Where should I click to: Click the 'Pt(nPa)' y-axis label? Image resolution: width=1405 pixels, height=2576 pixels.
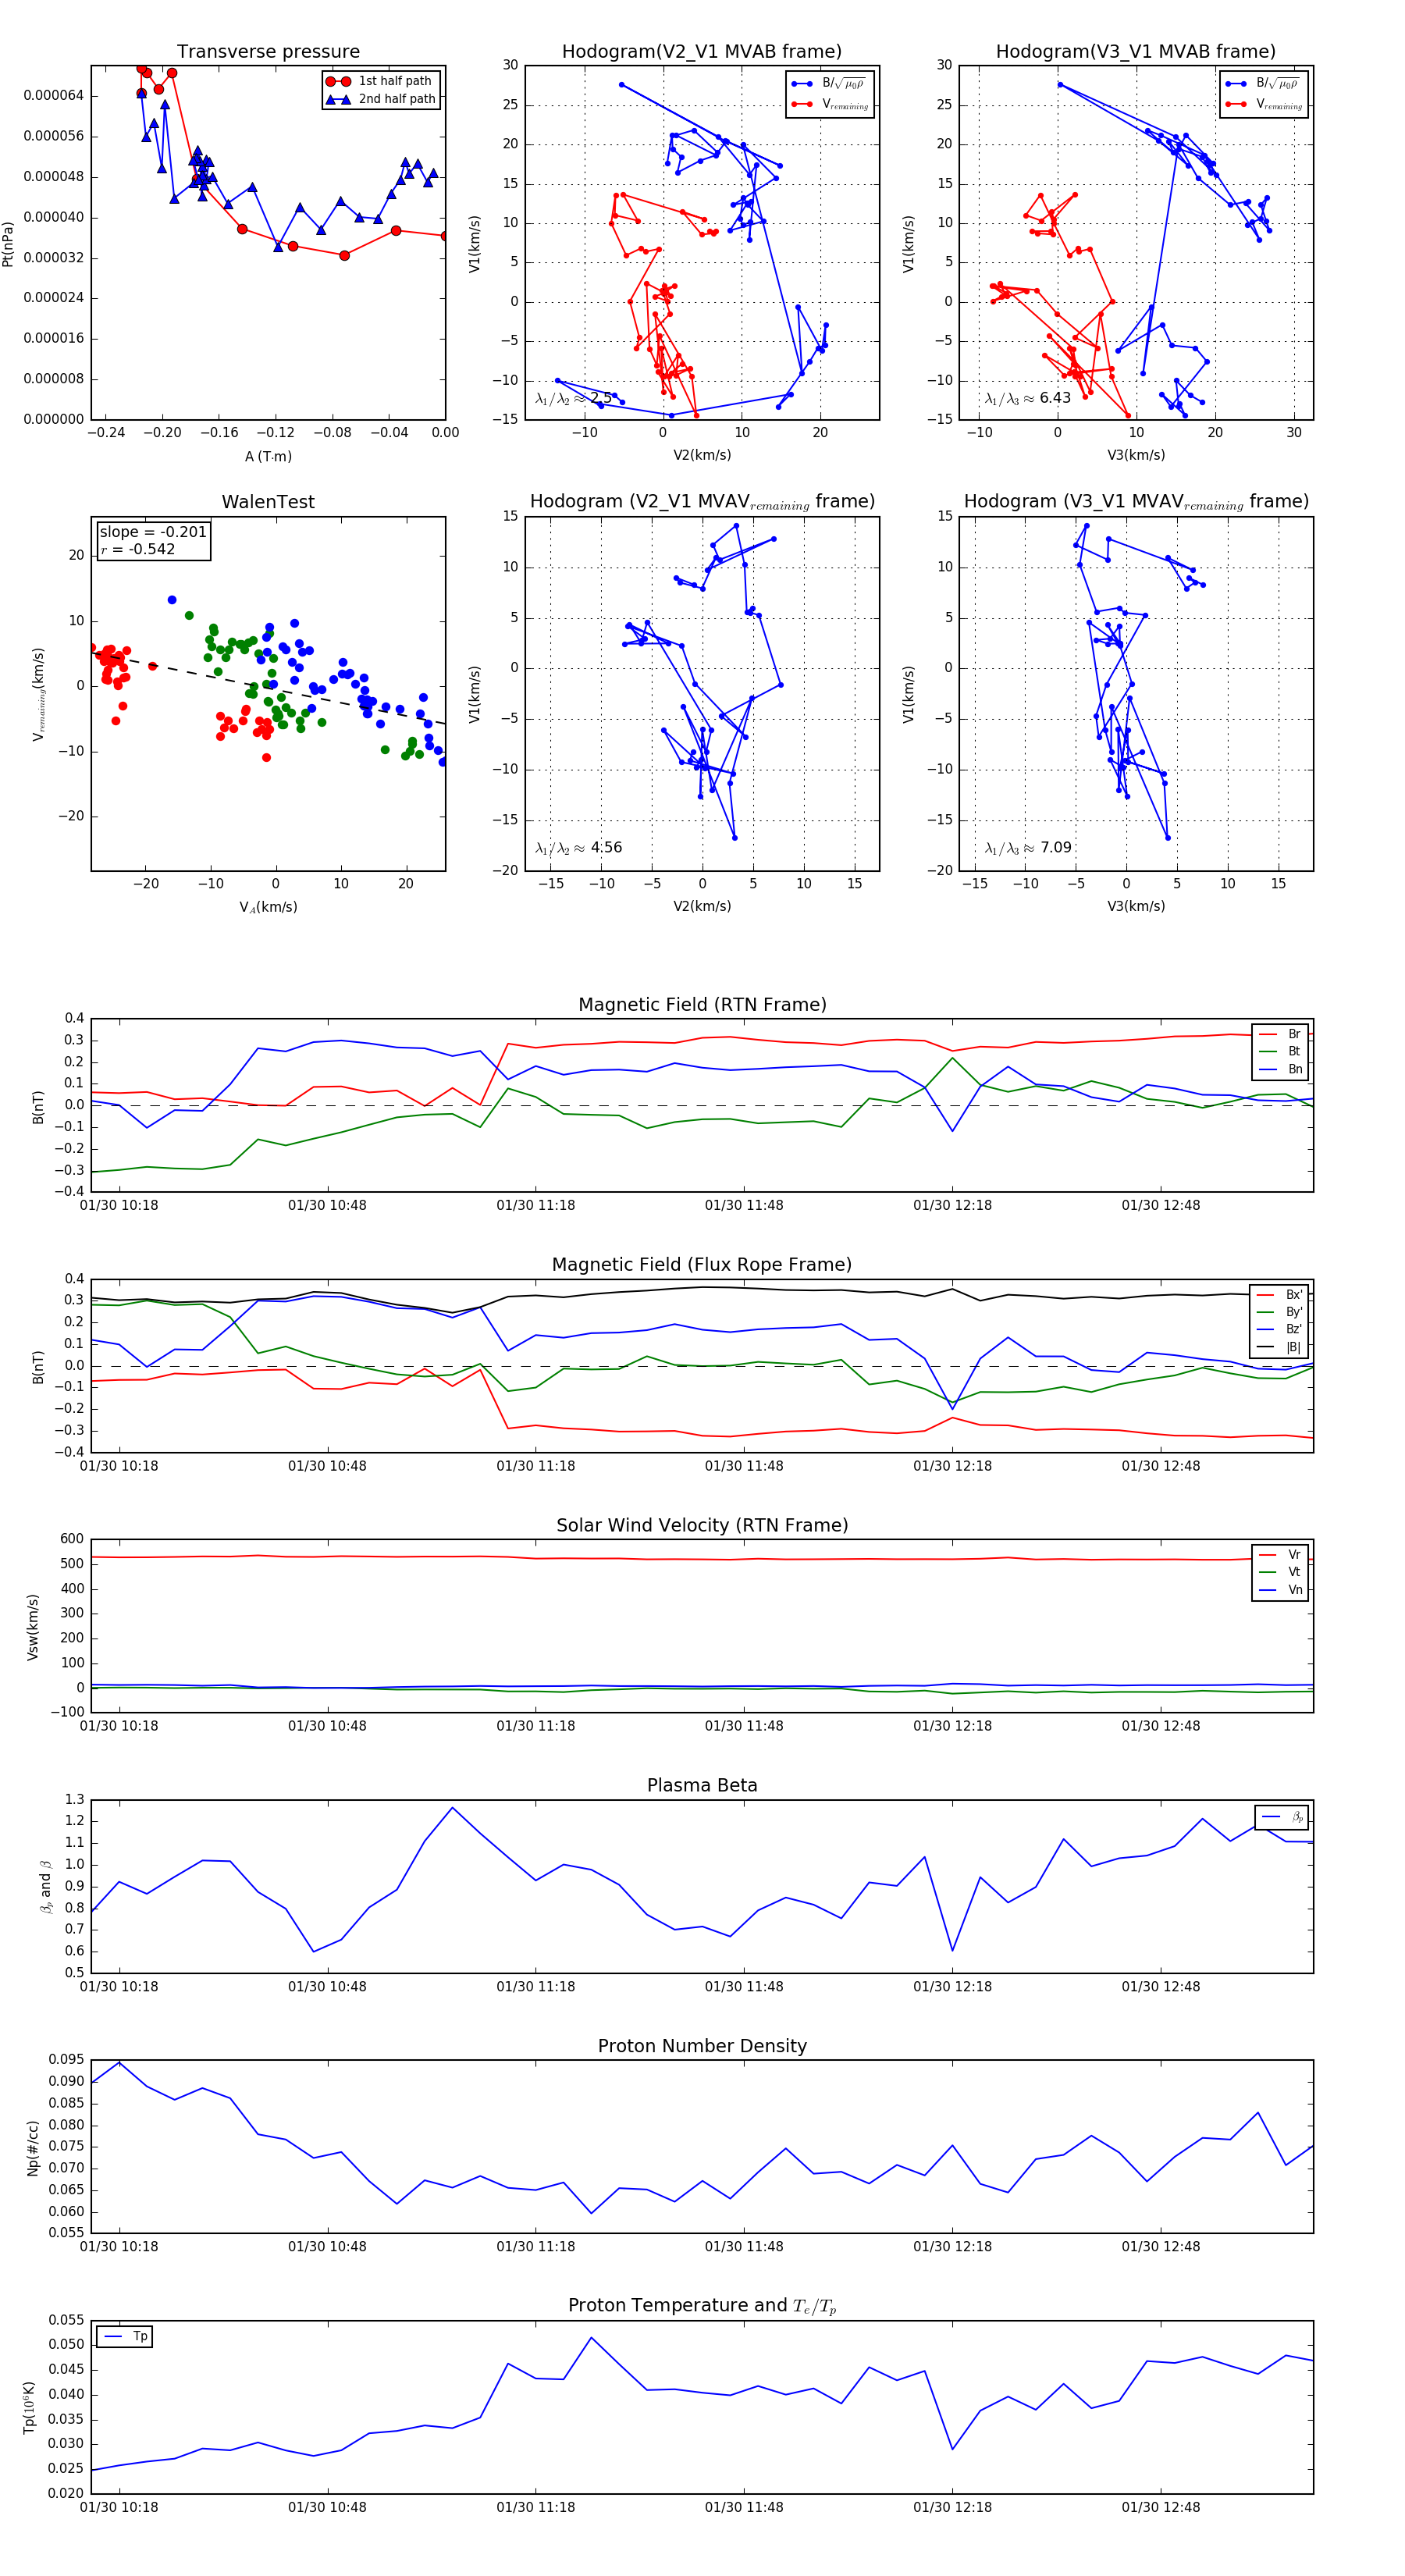coord(8,243)
